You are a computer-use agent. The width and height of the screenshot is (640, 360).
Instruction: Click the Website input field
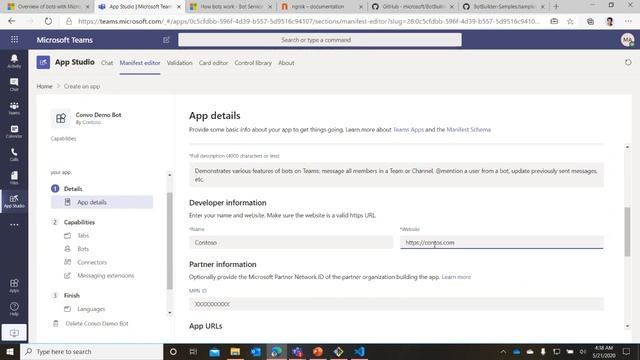tap(502, 242)
